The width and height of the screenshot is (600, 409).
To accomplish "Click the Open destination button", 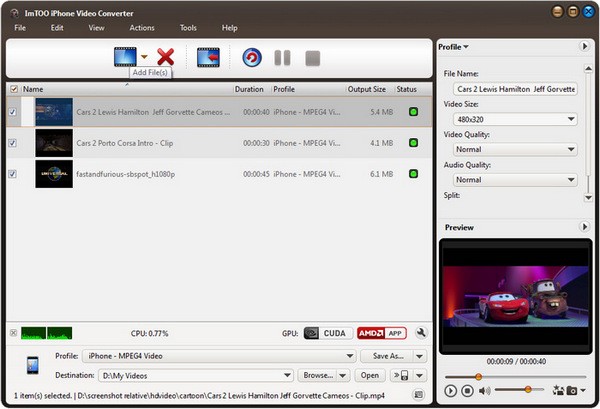I will coord(370,376).
